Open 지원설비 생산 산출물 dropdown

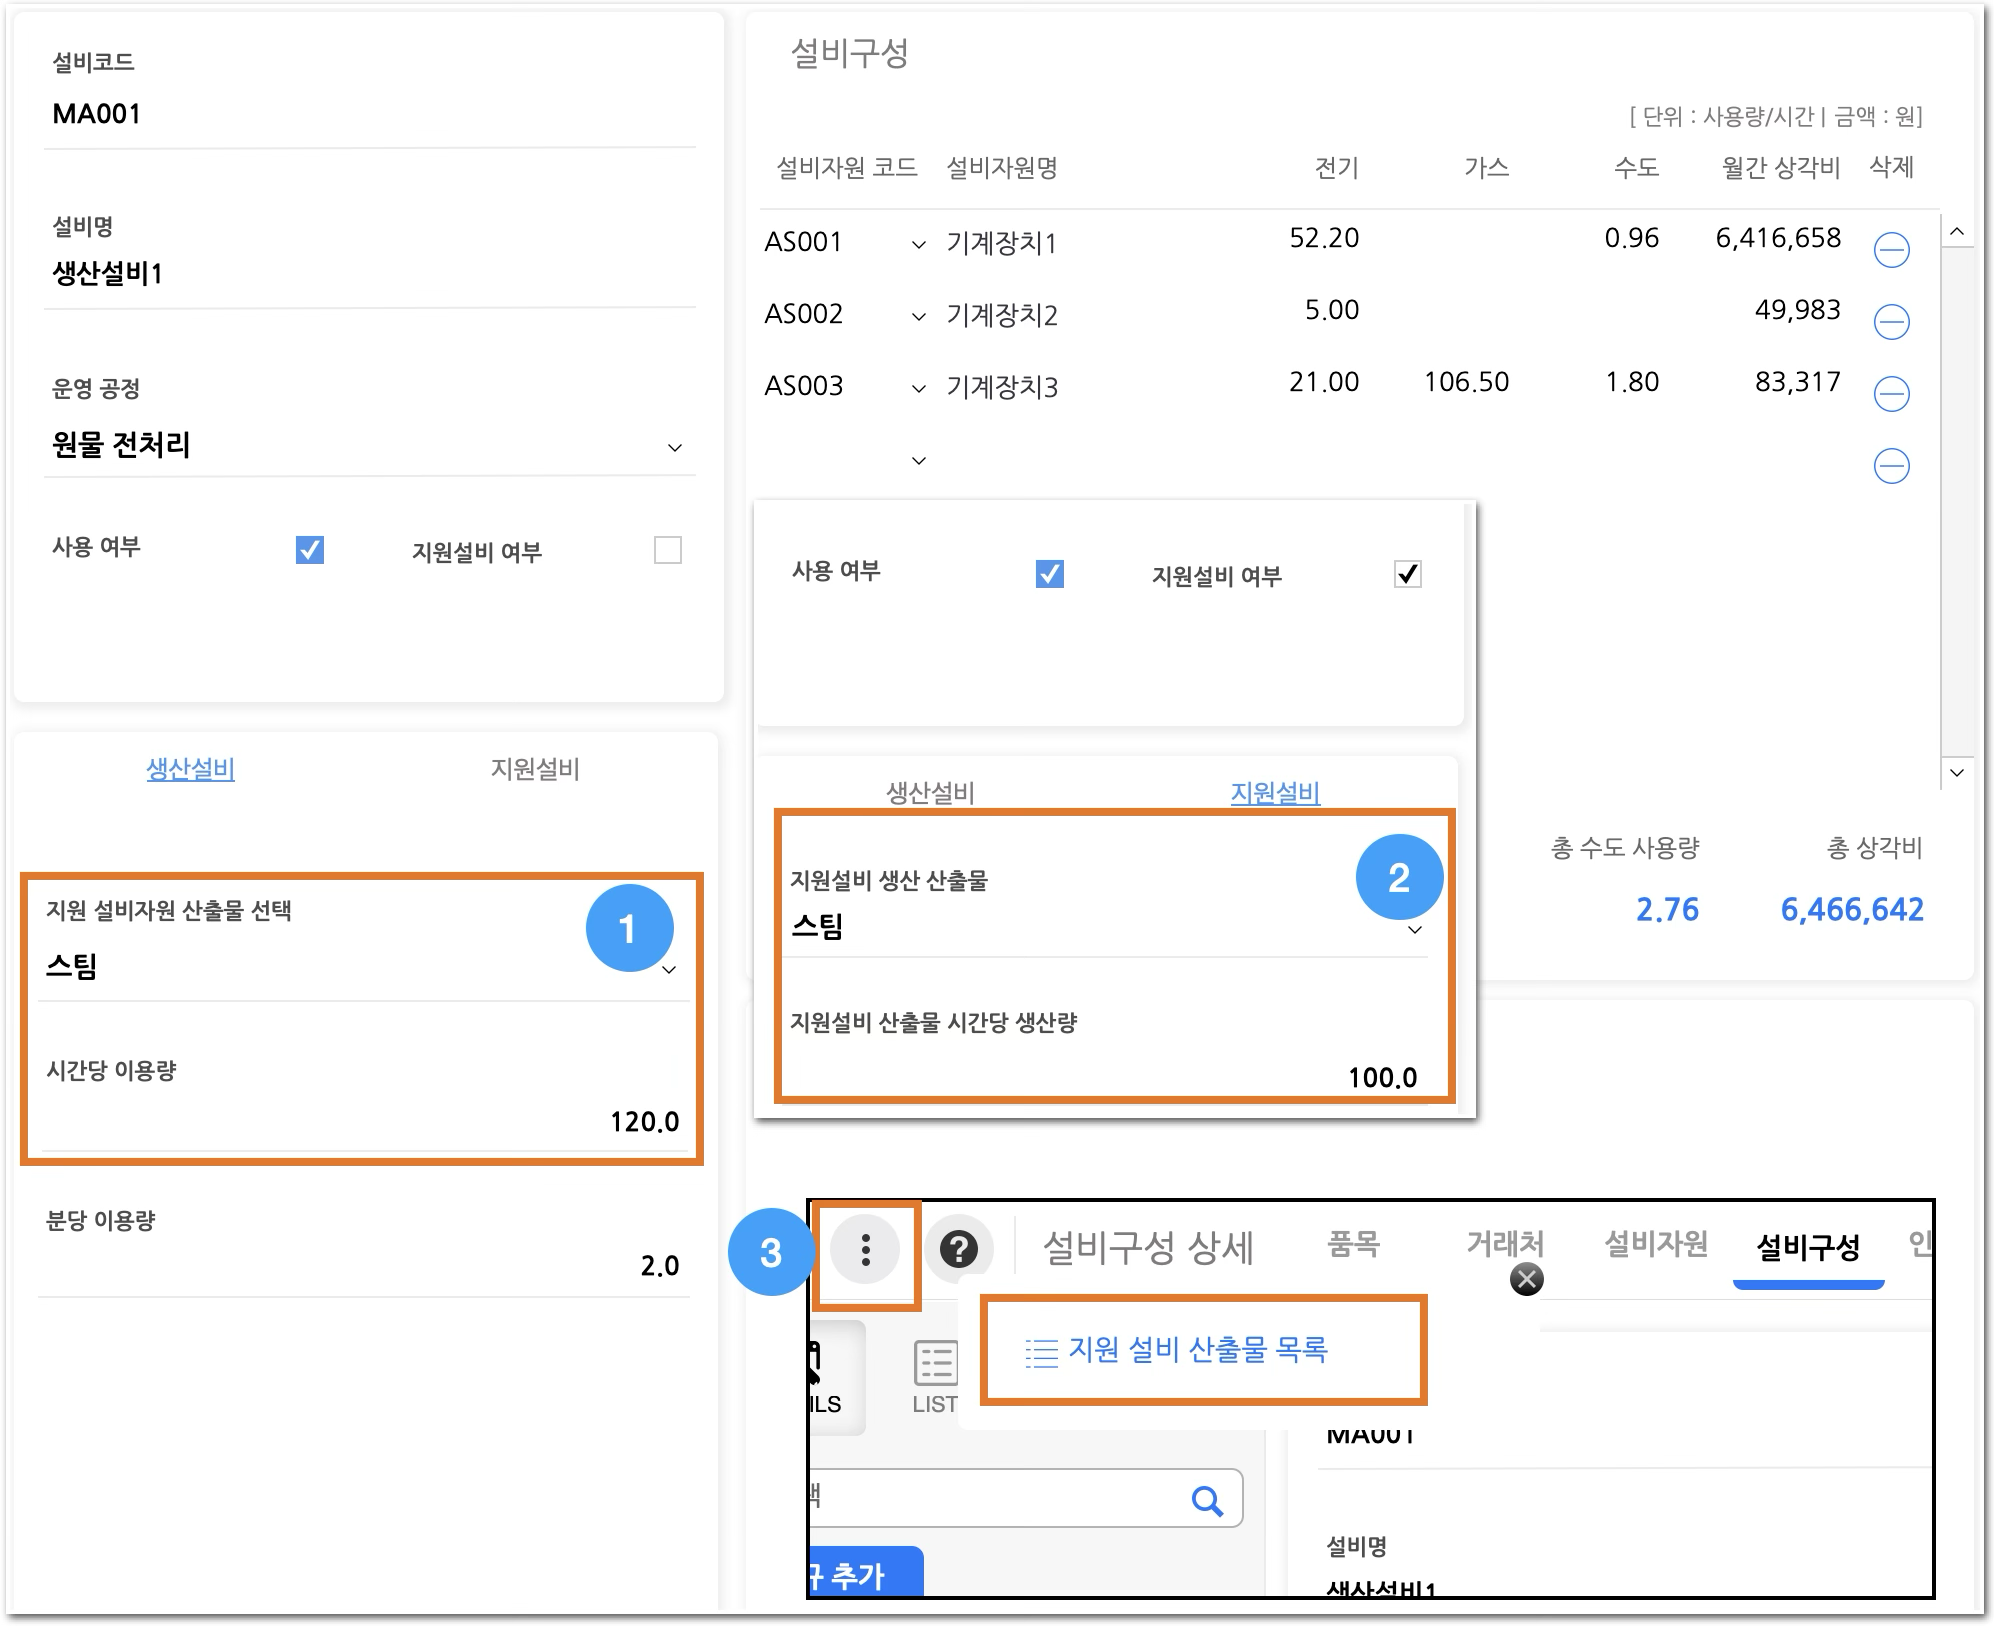1414,930
